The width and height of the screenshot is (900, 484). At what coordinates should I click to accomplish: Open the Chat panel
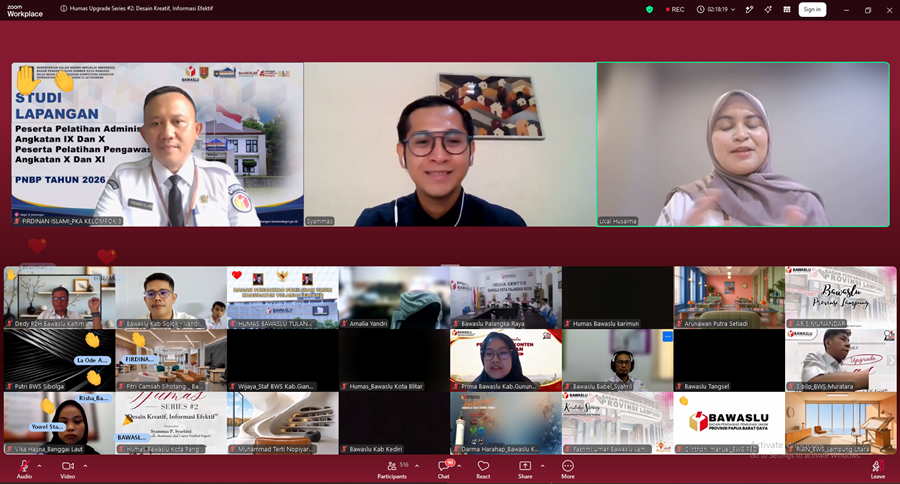point(444,470)
